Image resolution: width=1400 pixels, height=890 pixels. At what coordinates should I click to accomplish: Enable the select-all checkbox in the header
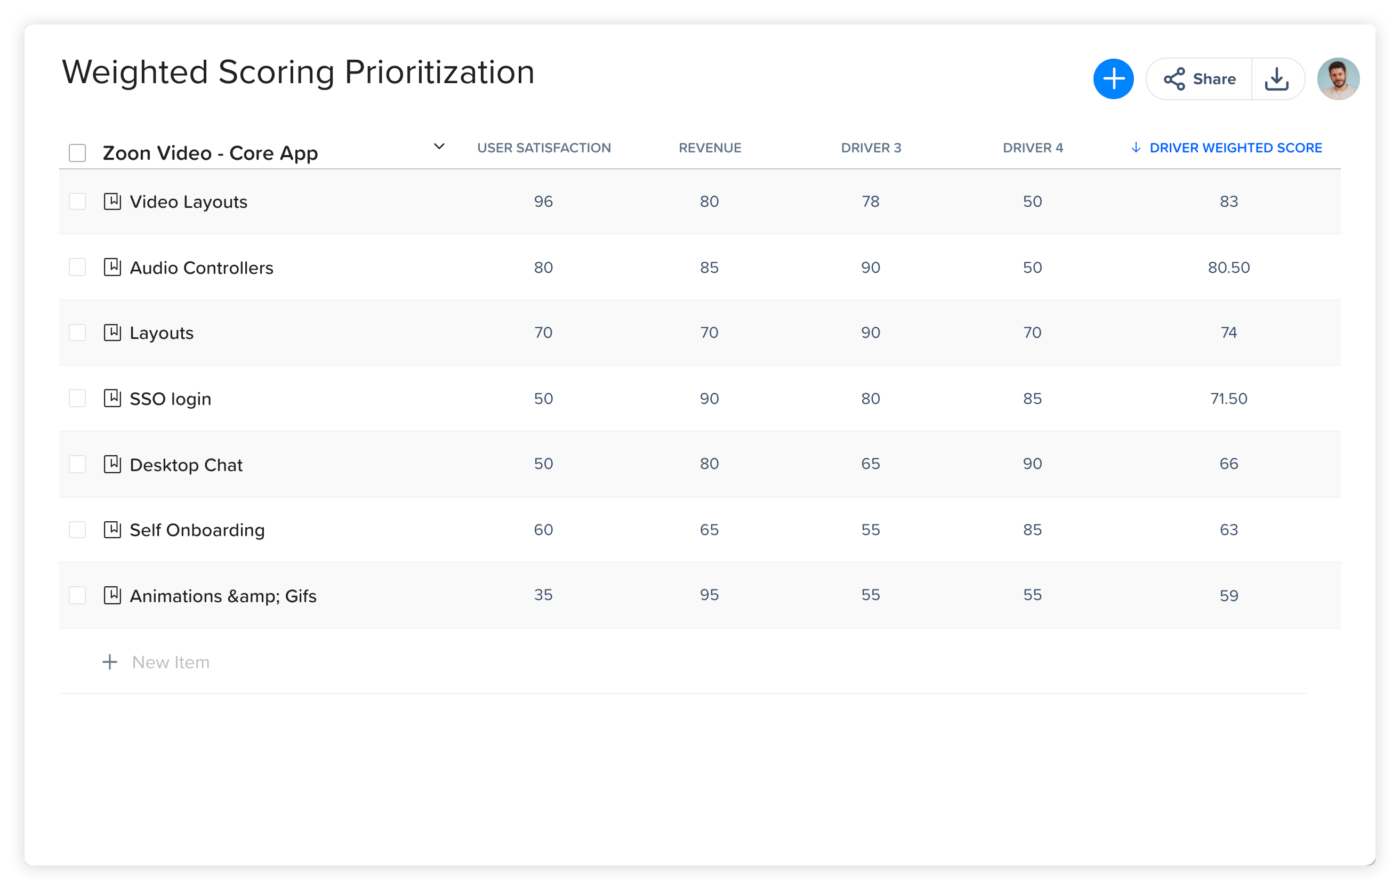[77, 151]
